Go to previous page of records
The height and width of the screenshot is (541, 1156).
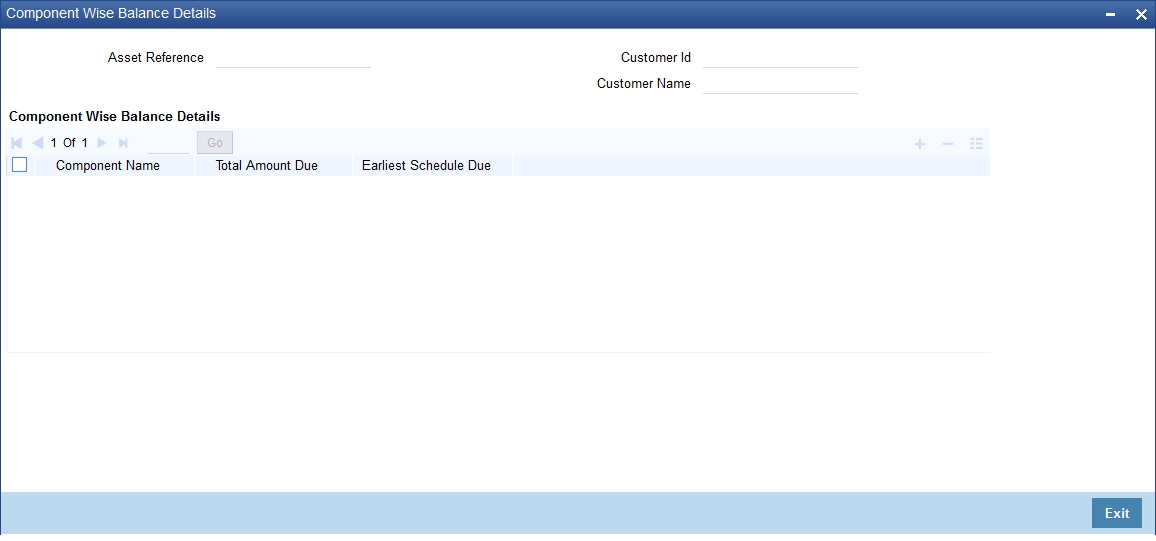(x=38, y=143)
